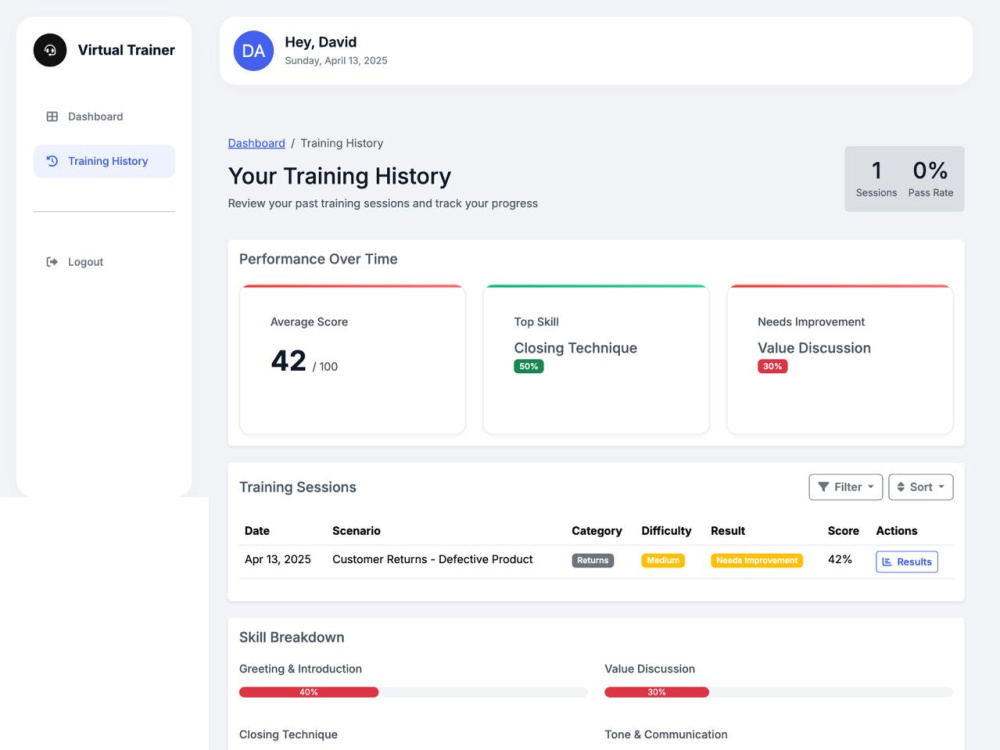Click the Top Skill card

(596, 360)
